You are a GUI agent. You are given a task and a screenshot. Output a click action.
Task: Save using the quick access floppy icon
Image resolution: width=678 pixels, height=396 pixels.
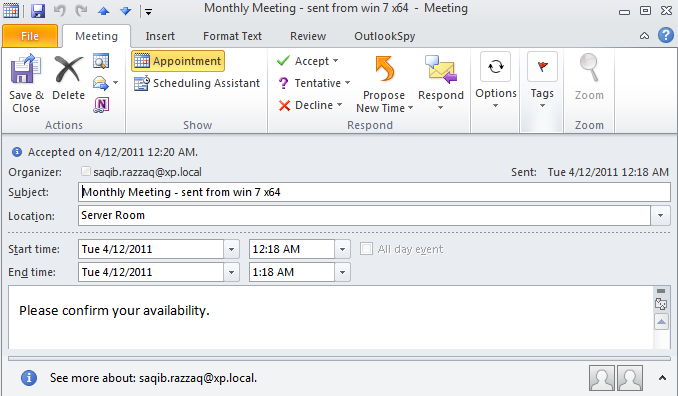(38, 11)
